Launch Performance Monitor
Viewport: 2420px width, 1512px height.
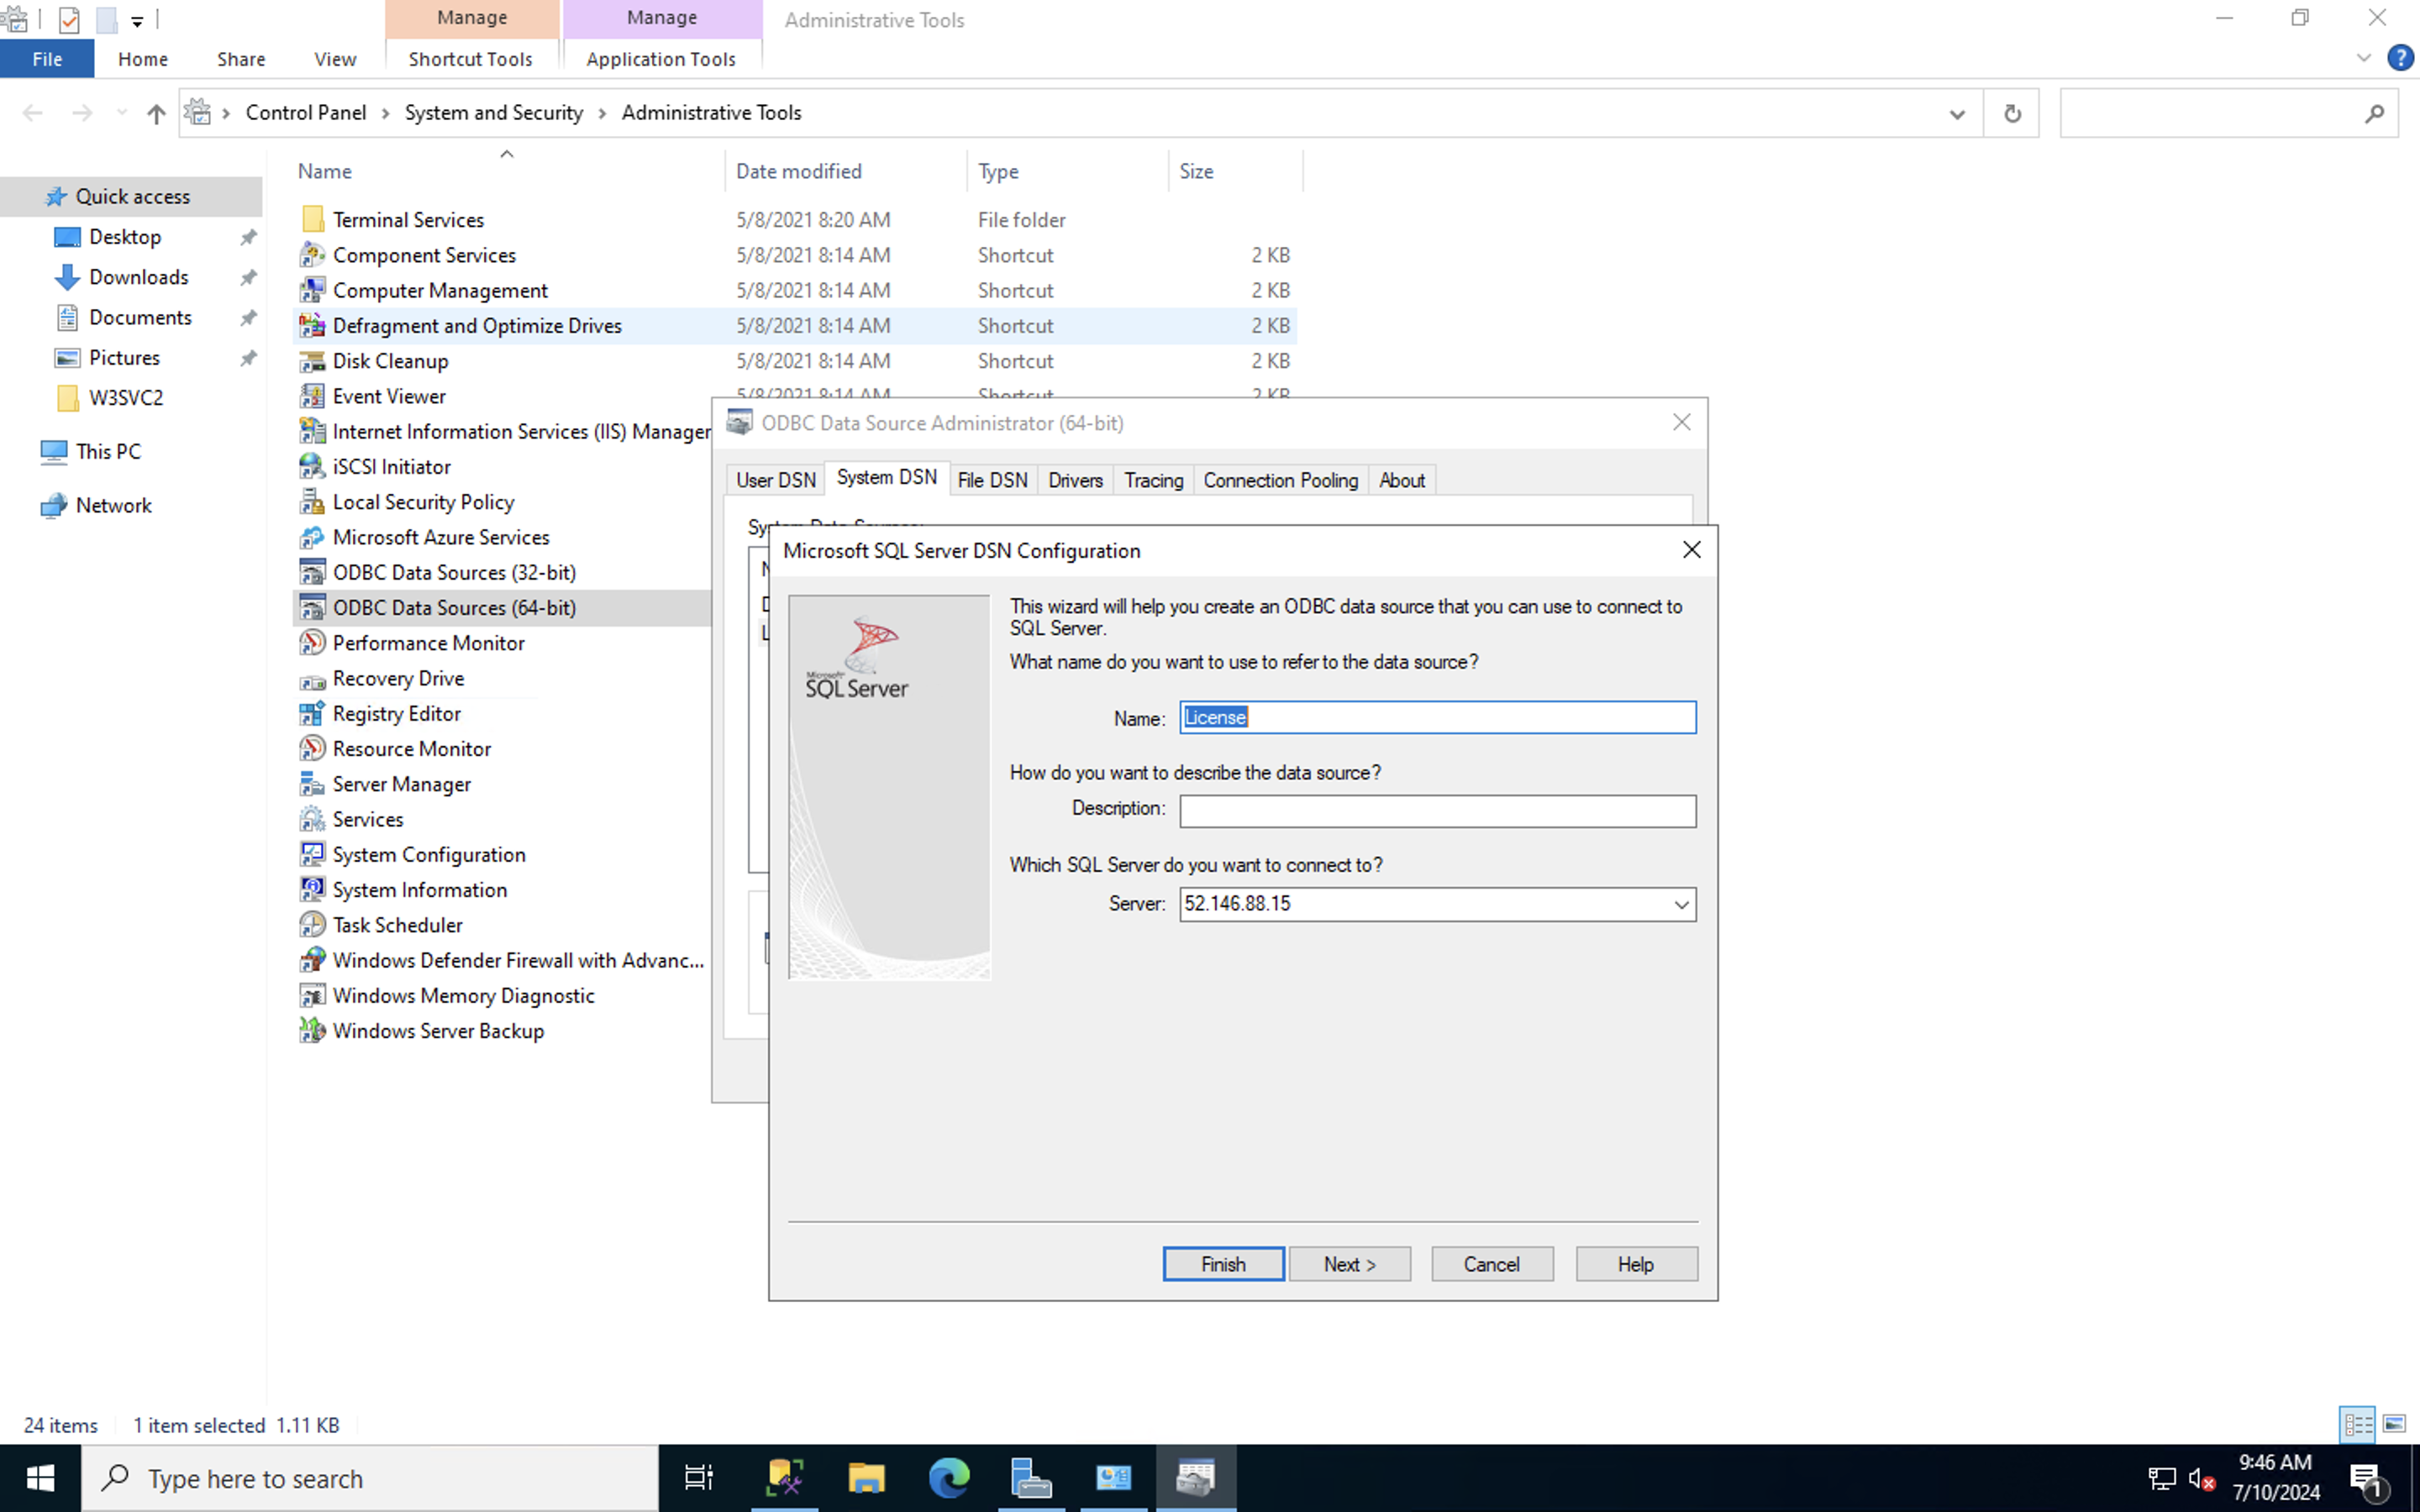428,643
